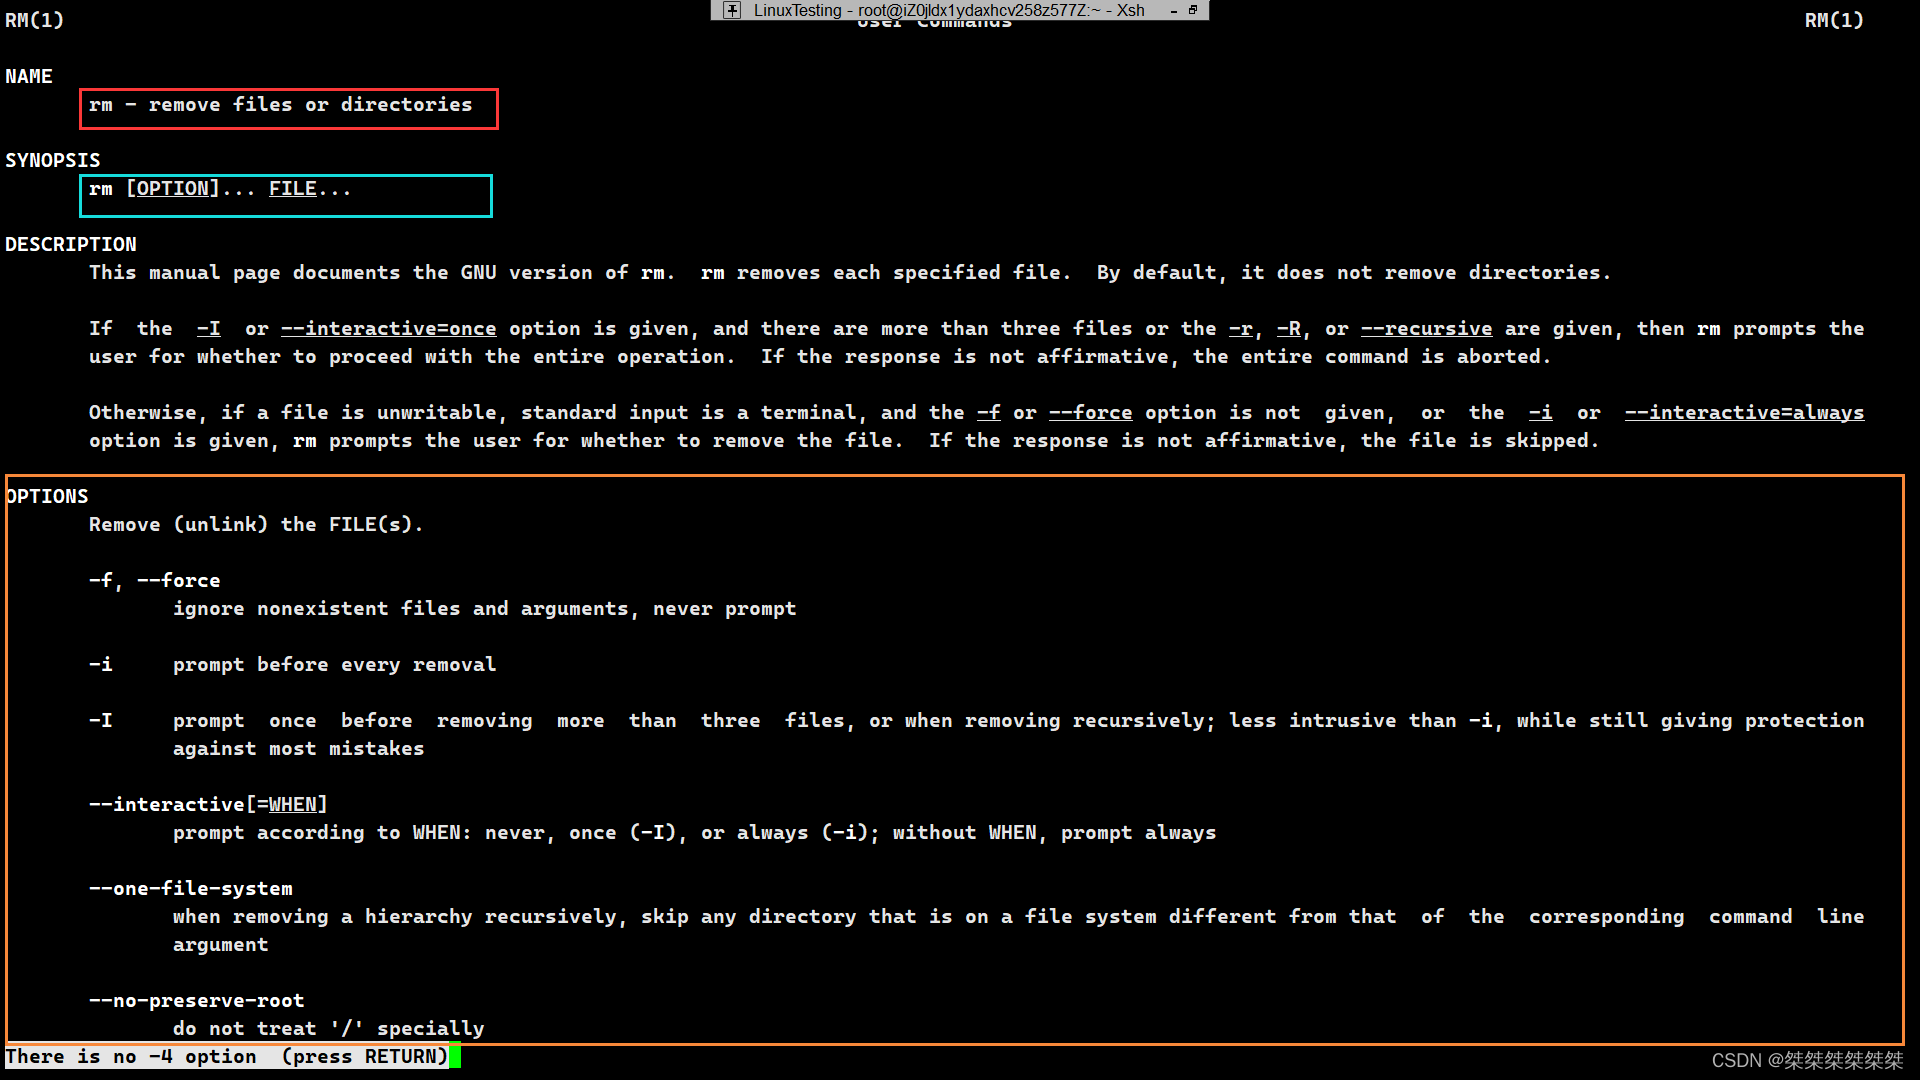Scroll down the manual page content
Image resolution: width=1920 pixels, height=1080 pixels.
pyautogui.click(x=227, y=1055)
